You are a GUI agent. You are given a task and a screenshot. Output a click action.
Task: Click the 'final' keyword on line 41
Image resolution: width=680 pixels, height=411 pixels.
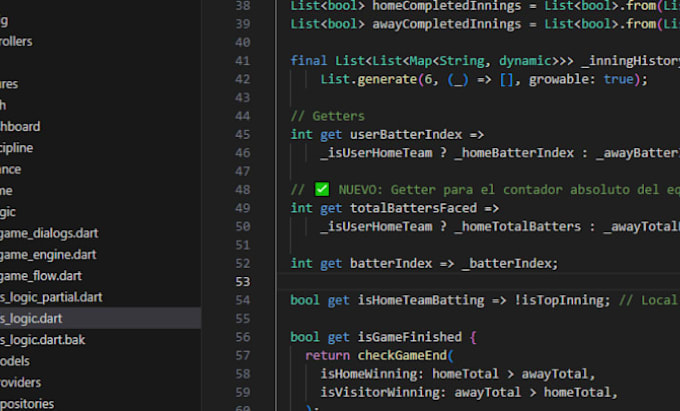[308, 60]
